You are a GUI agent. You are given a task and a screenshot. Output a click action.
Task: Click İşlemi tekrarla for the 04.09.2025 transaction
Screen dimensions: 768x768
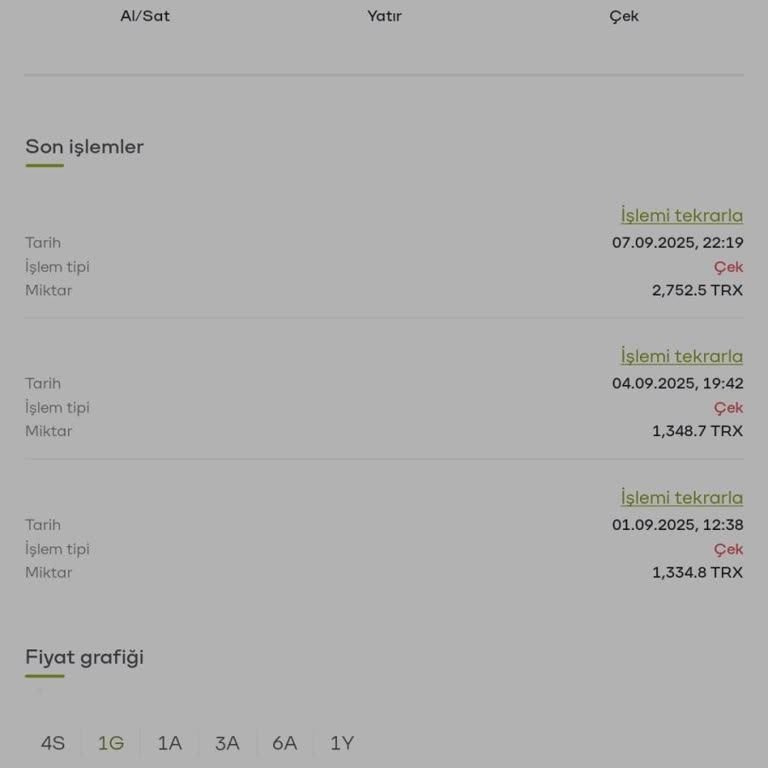[x=681, y=356]
